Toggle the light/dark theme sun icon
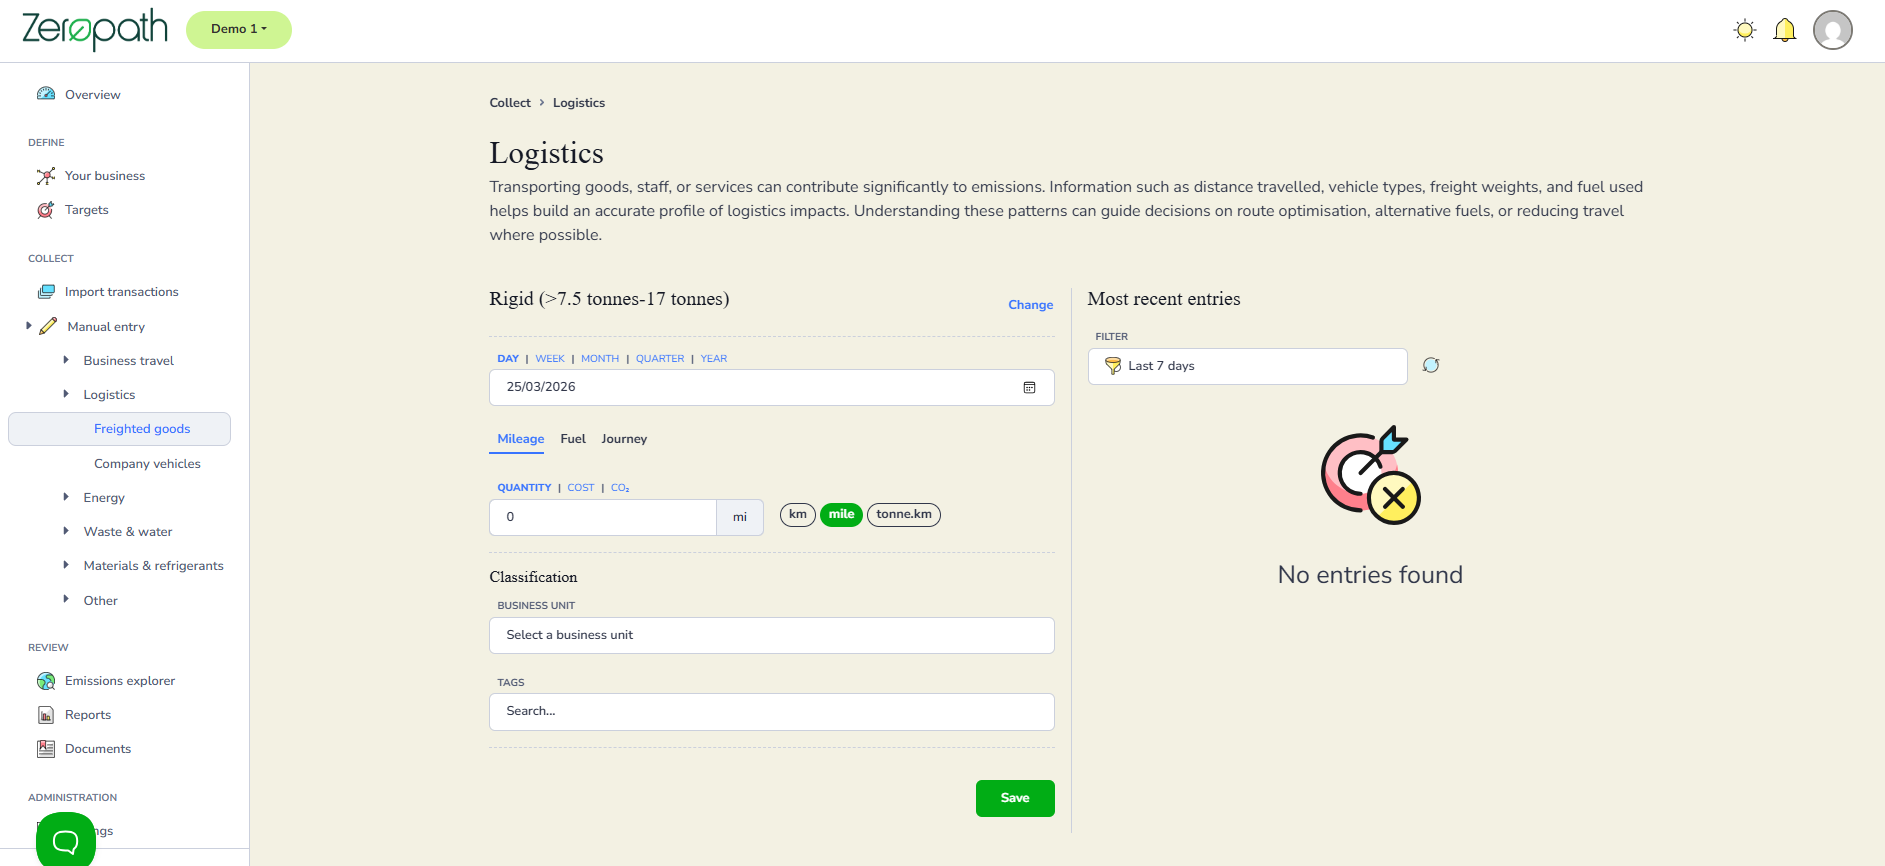This screenshot has height=866, width=1885. tap(1745, 30)
